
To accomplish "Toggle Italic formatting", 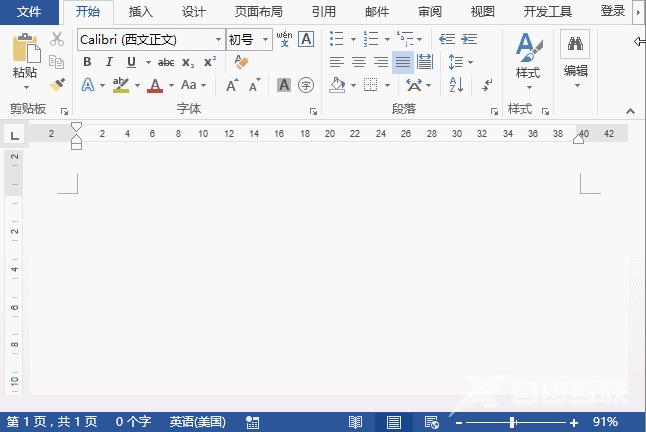I will click(108, 62).
